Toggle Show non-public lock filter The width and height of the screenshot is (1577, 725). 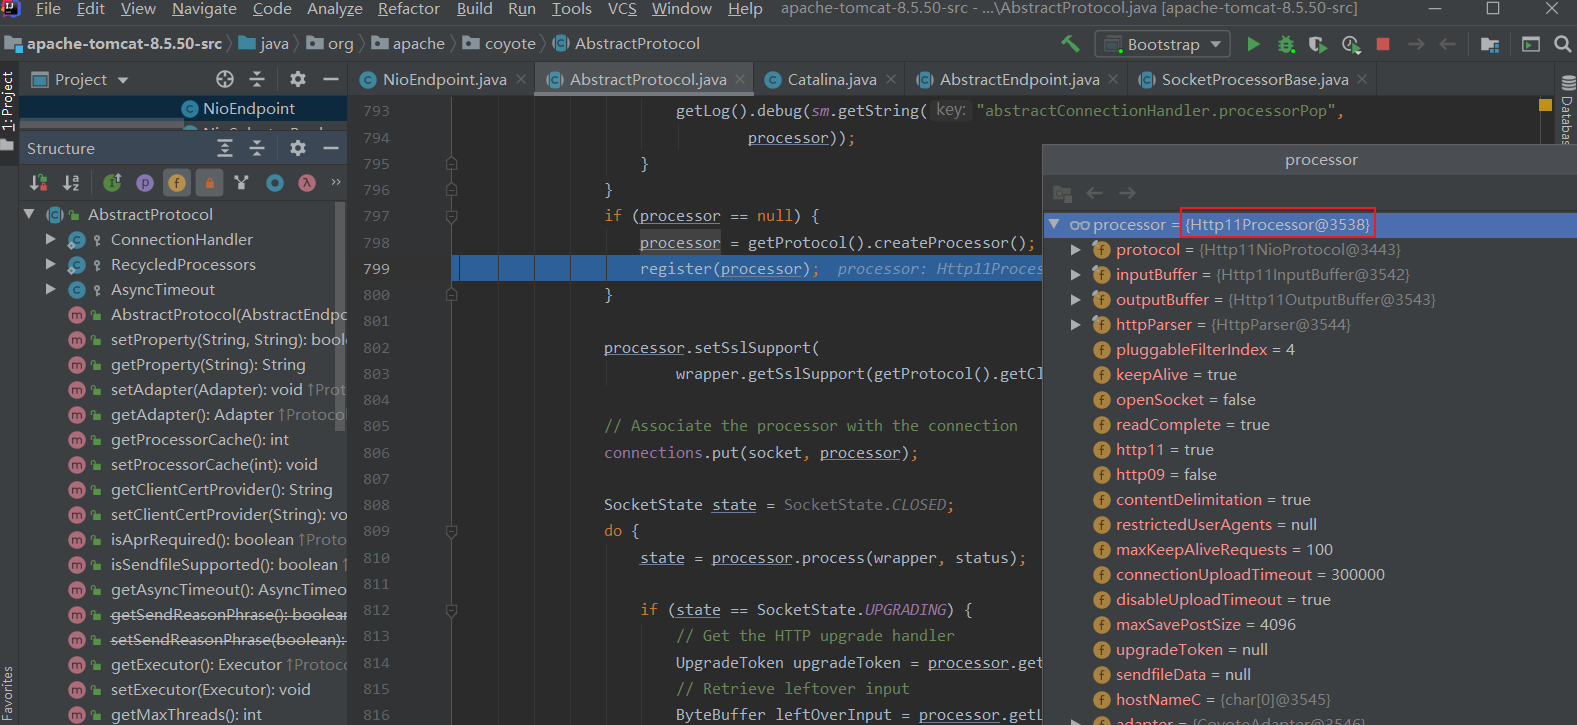click(x=209, y=182)
